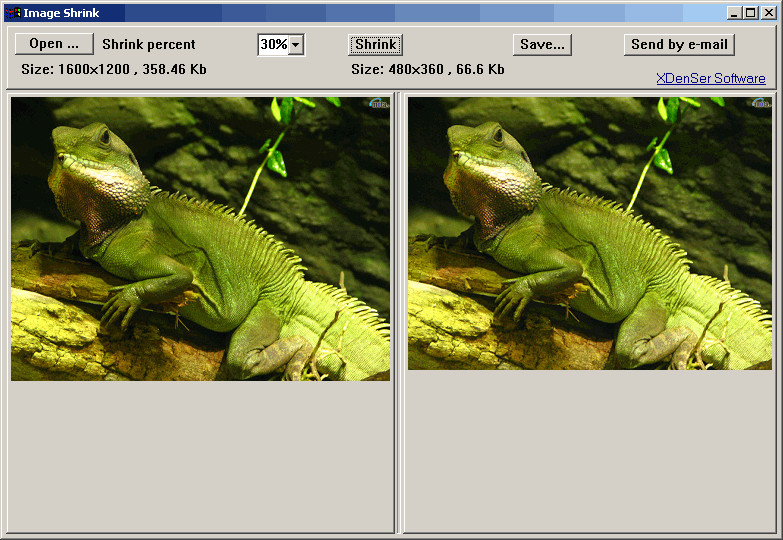Open the shrink percent dropdown arrow
Screen dimensions: 783x540
pyautogui.click(x=296, y=45)
